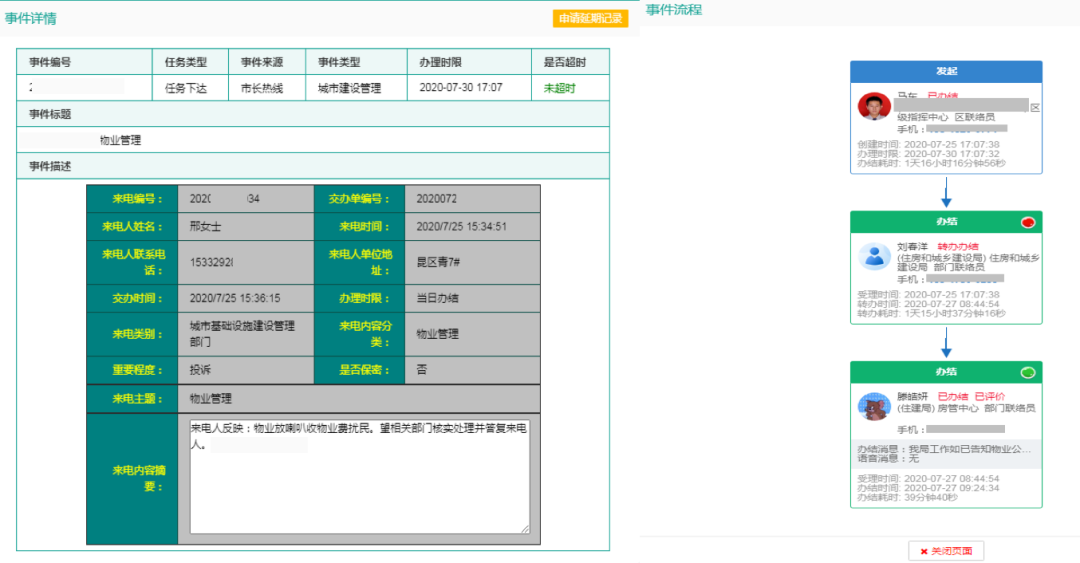Click the 来电内容摘要 text area
The height and width of the screenshot is (563, 1080).
click(x=360, y=475)
